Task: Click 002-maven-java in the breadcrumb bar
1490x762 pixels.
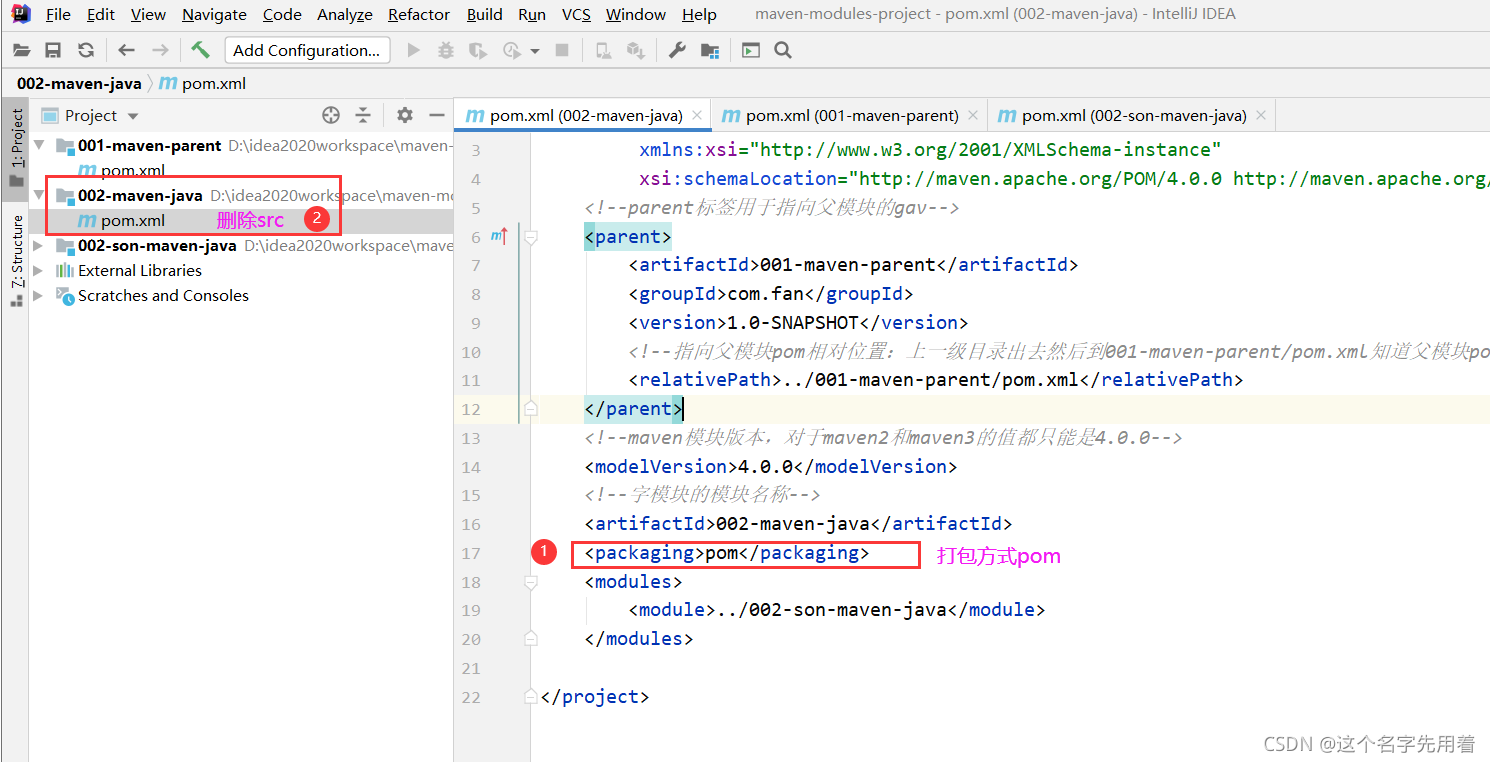Action: tap(79, 83)
